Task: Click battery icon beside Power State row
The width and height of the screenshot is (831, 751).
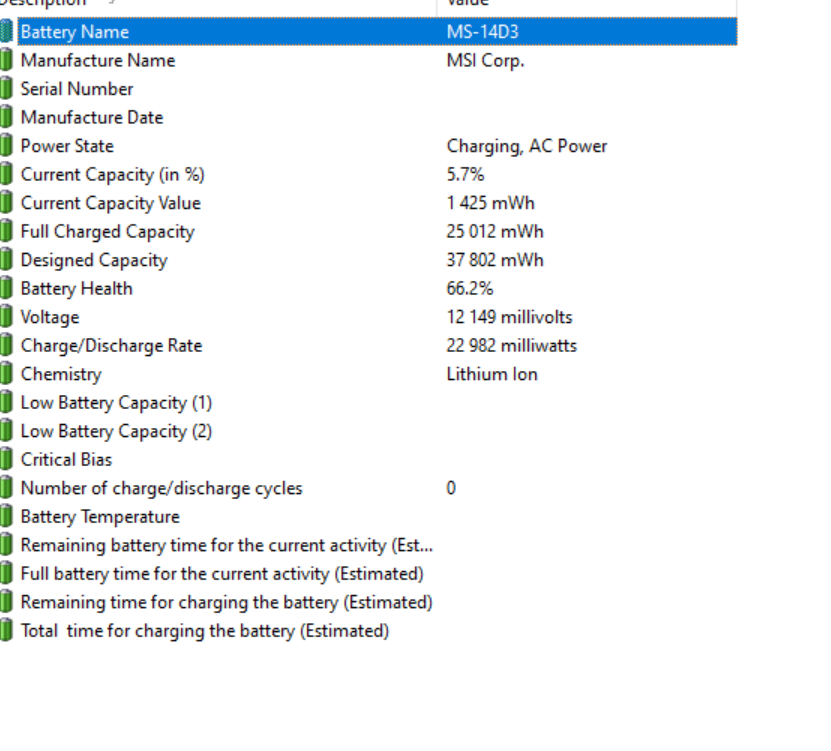Action: [x=6, y=146]
